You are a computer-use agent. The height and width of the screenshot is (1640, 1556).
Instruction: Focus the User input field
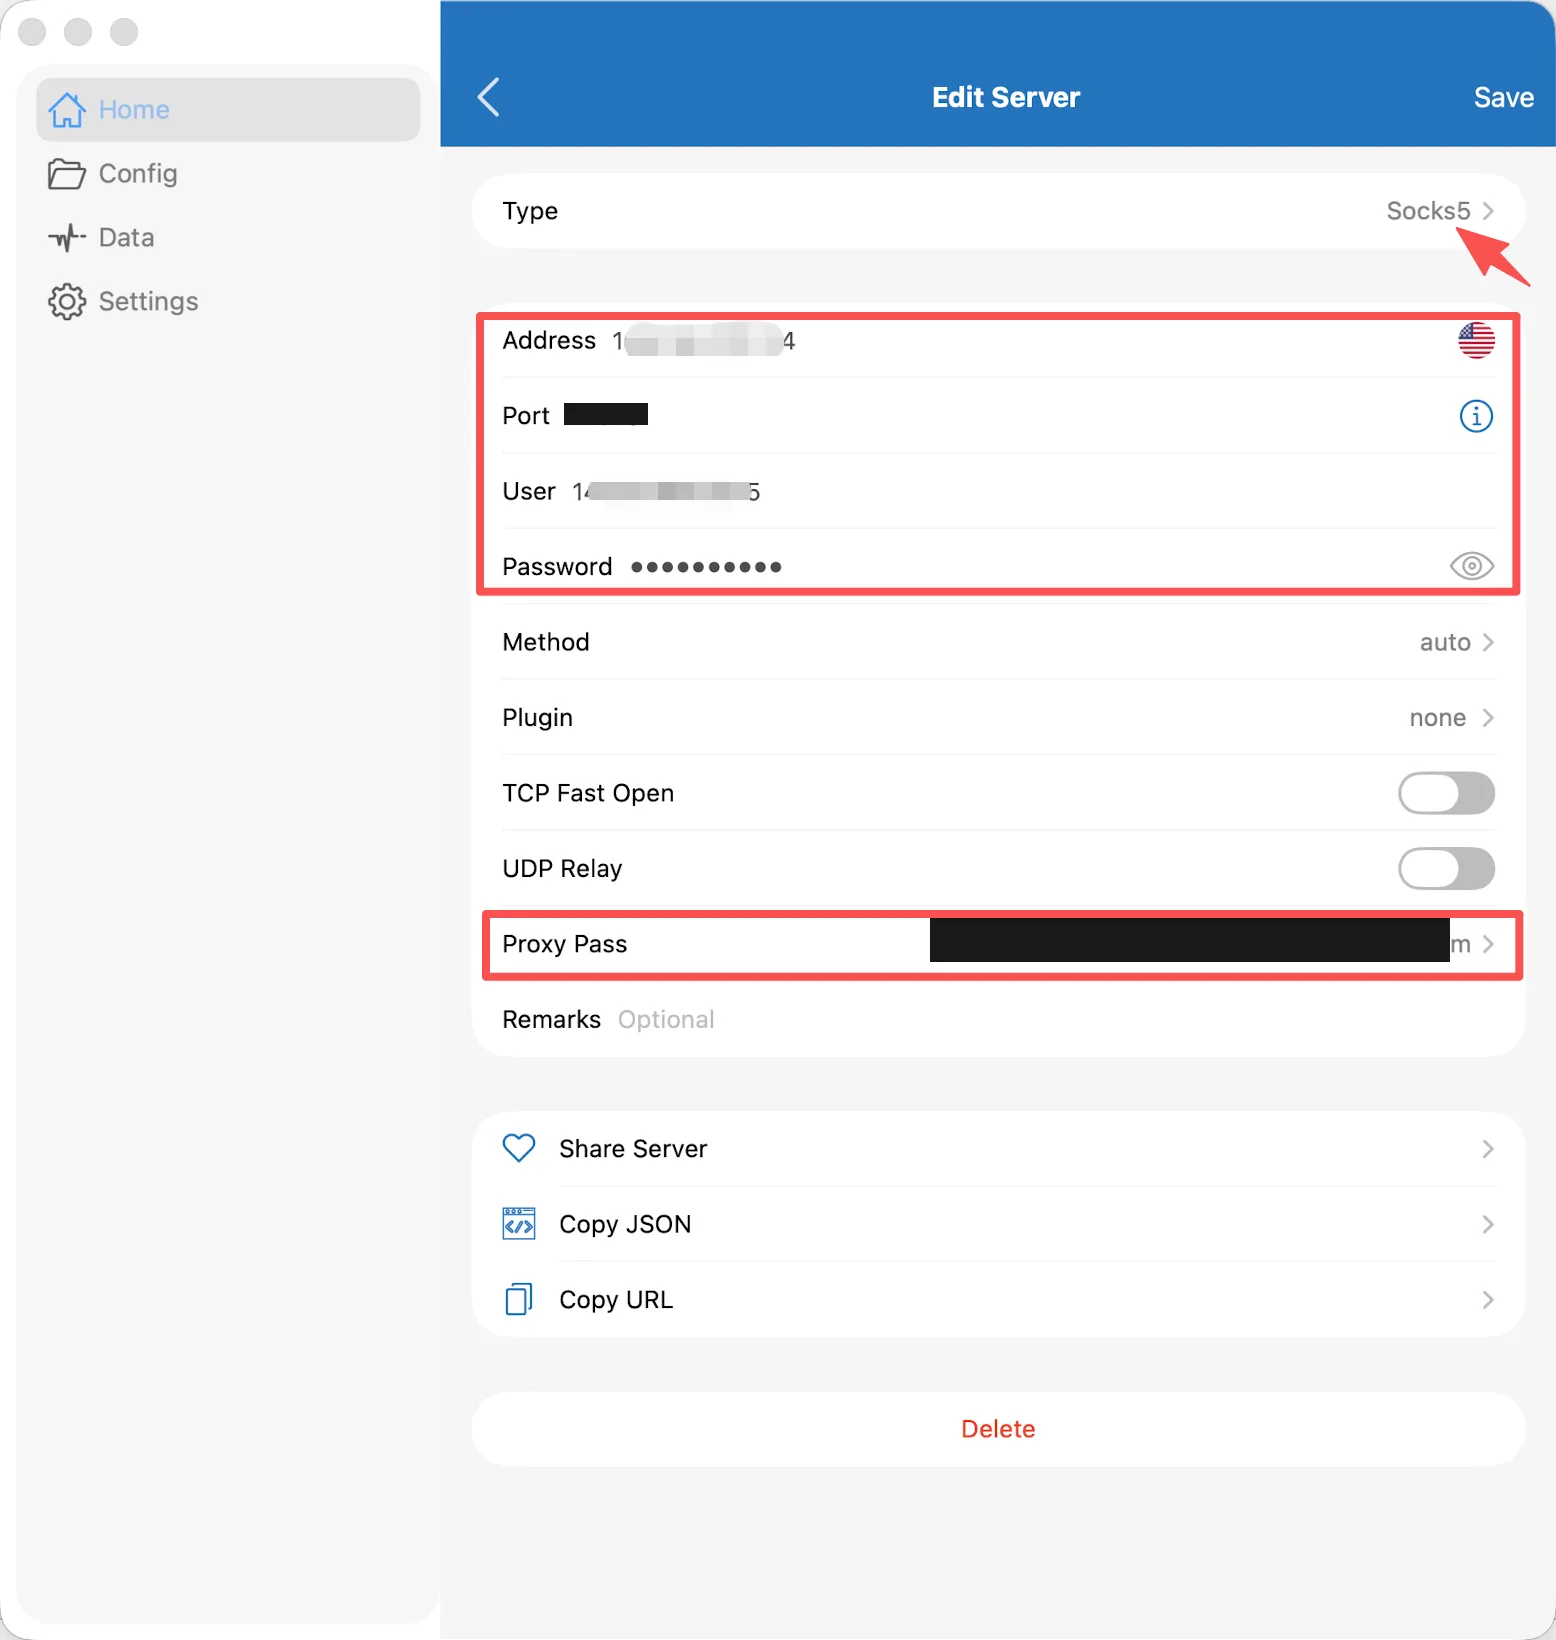(x=1033, y=491)
